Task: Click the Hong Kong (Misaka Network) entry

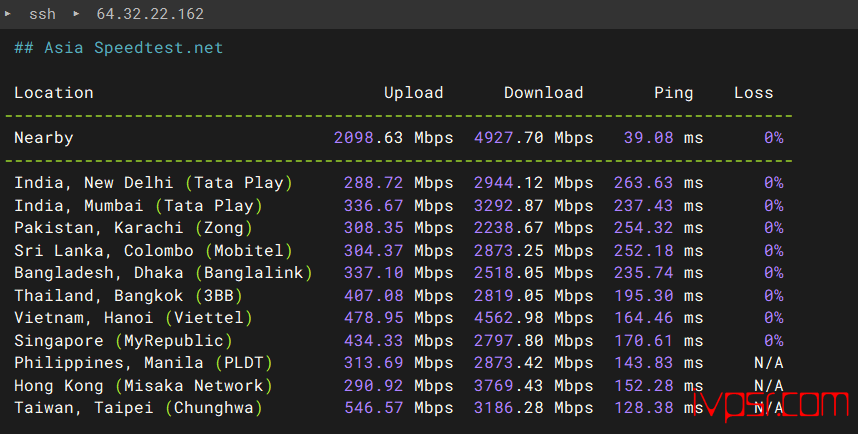Action: point(143,385)
